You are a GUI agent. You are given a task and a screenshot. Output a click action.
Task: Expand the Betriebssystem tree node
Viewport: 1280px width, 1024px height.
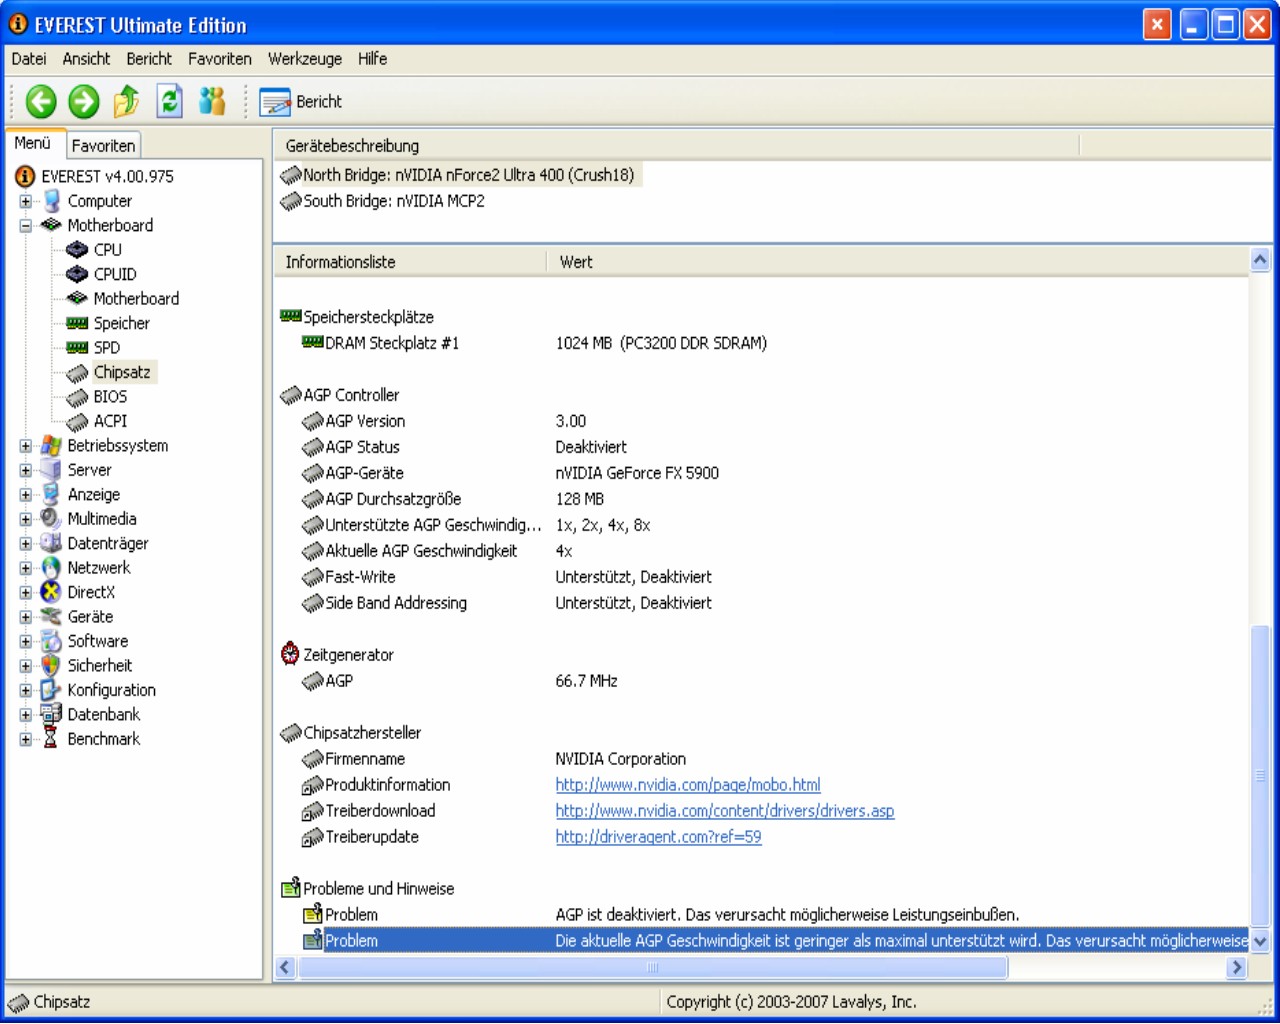tap(26, 446)
